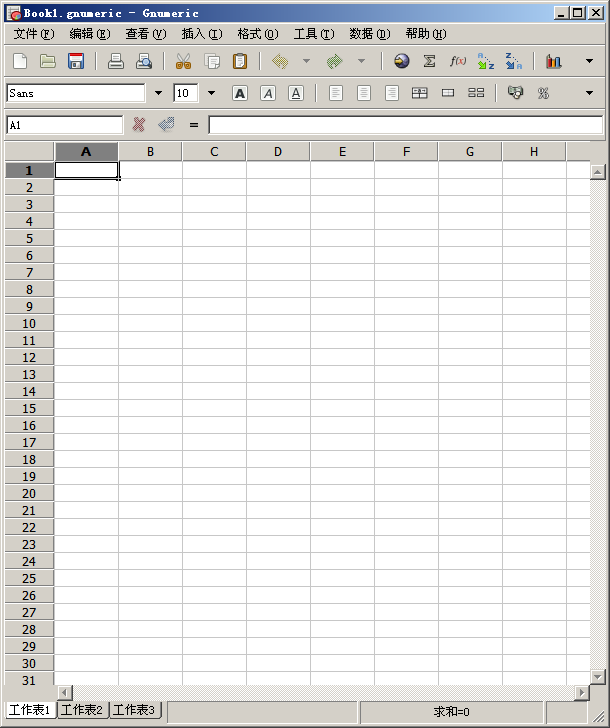Image resolution: width=610 pixels, height=728 pixels.
Task: Show more standard toolbar items via overflow arrow
Action: 589,61
